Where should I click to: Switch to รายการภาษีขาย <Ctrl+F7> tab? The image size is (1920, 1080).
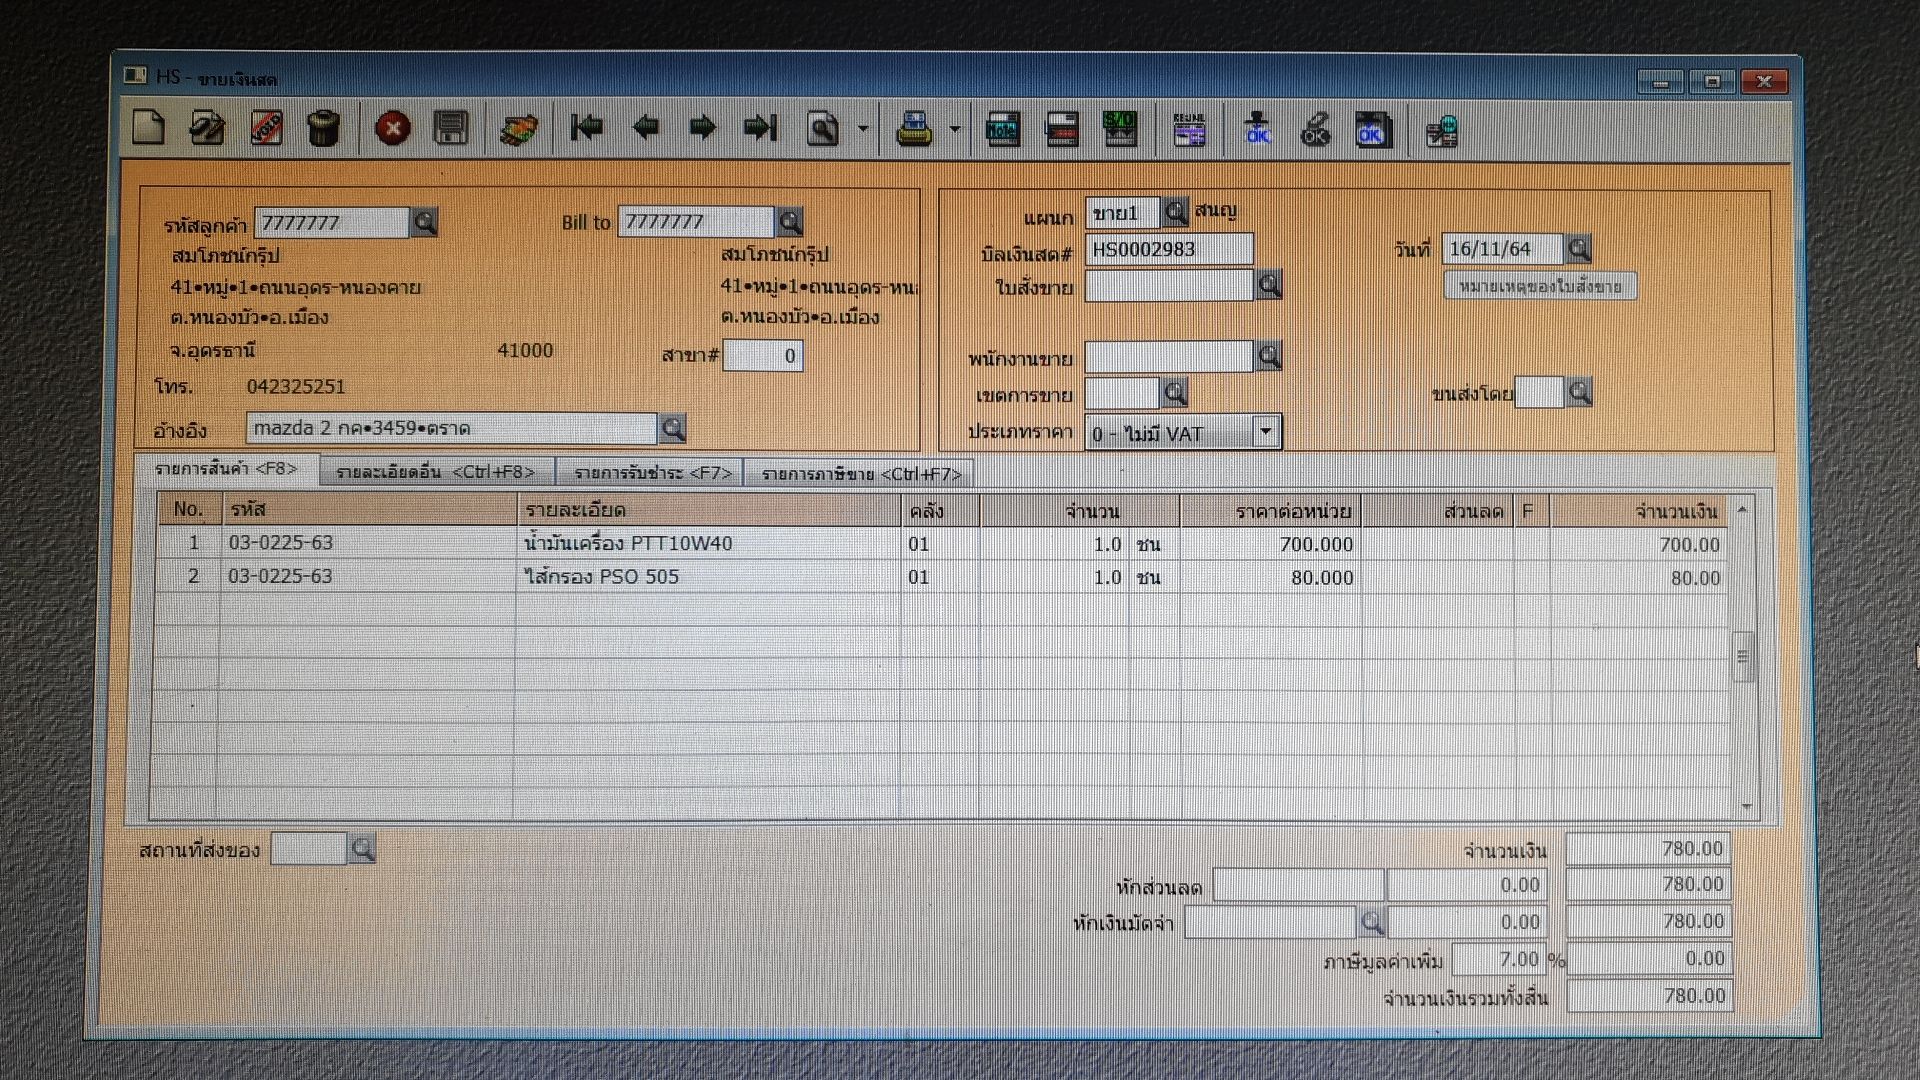click(x=861, y=474)
